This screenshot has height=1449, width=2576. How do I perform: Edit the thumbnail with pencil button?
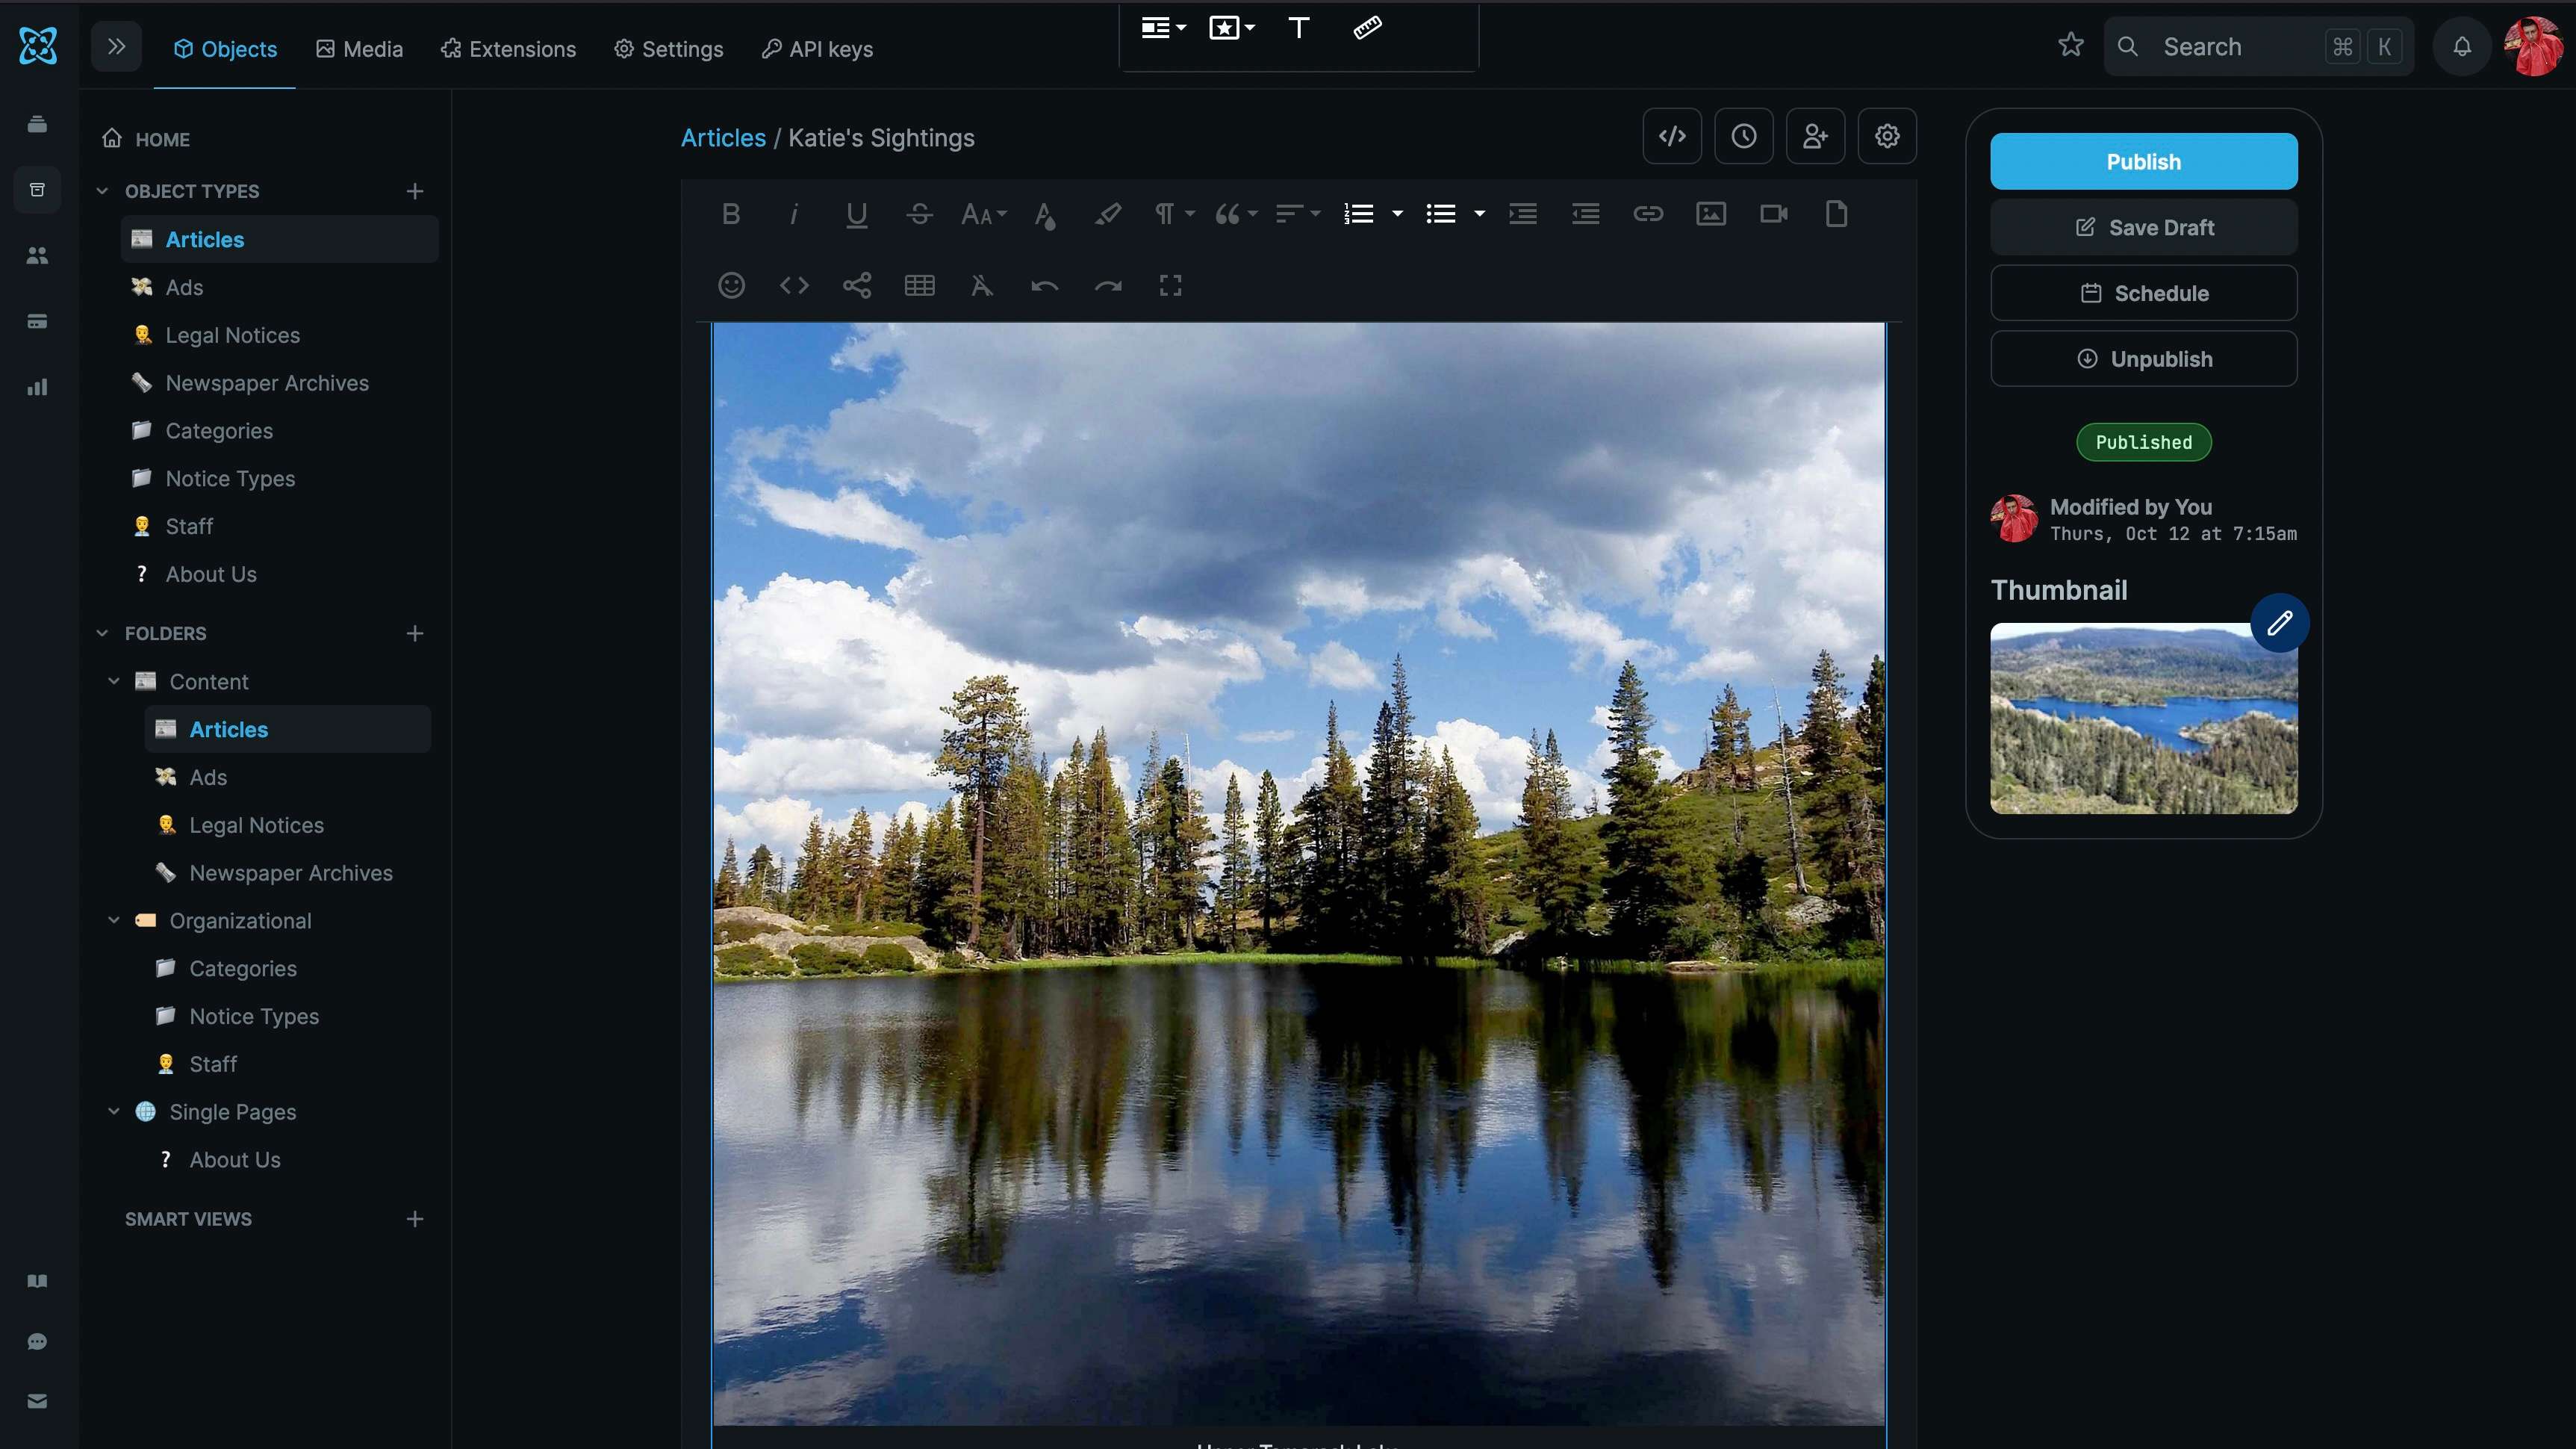click(2280, 623)
